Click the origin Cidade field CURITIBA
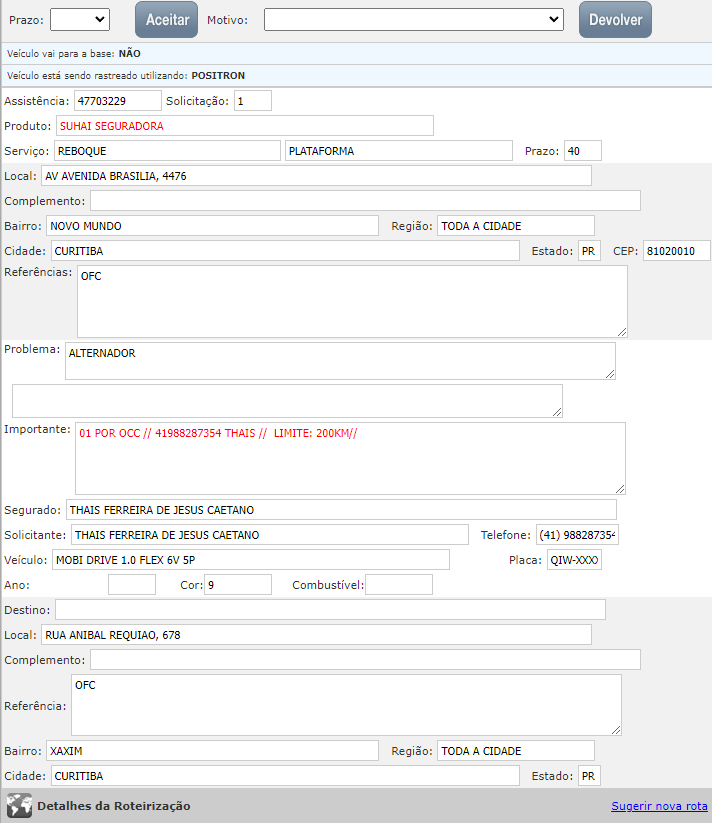This screenshot has height=823, width=712. pos(285,251)
